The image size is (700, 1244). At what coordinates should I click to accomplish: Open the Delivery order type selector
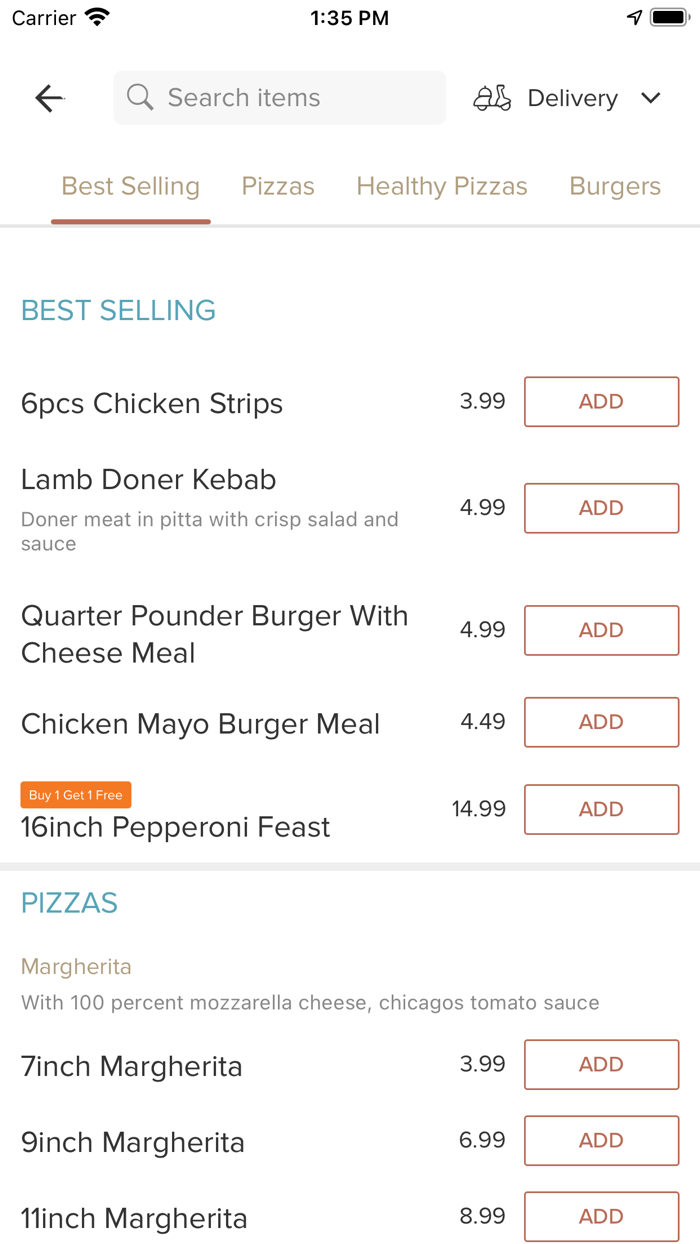click(567, 98)
